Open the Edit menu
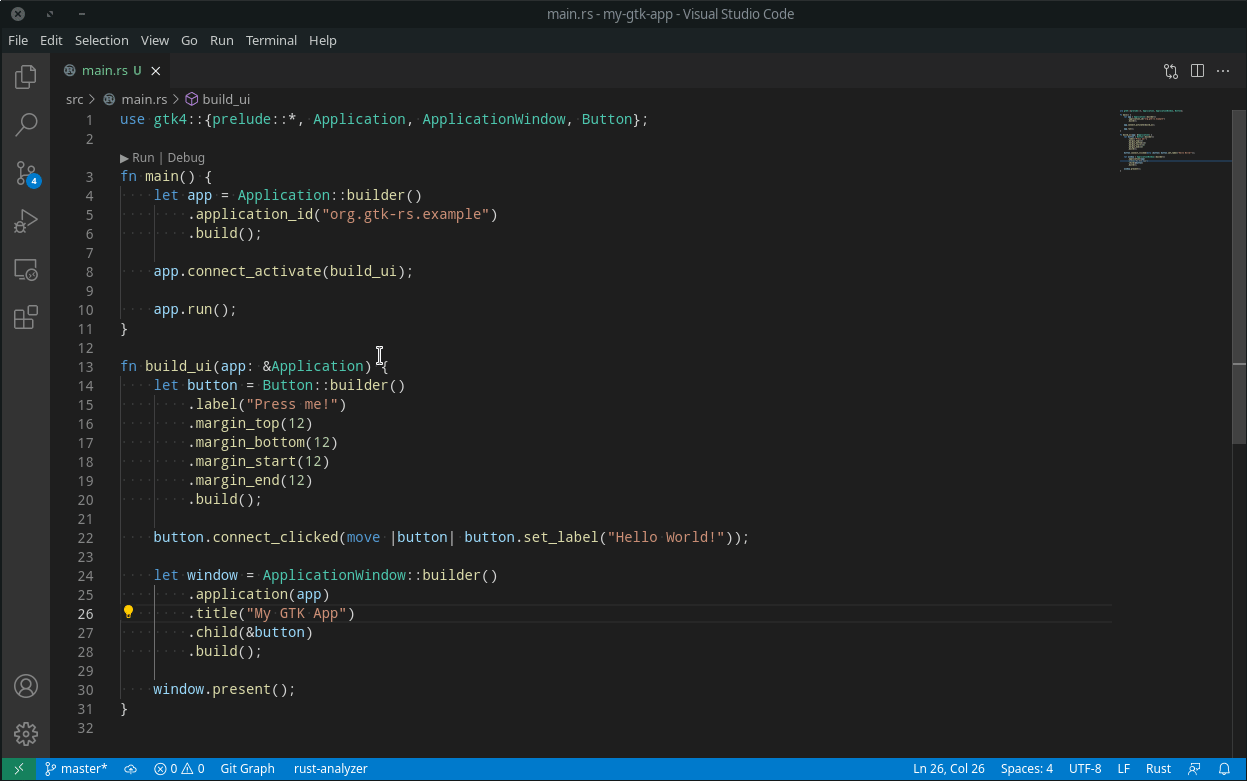The image size is (1247, 781). click(51, 41)
